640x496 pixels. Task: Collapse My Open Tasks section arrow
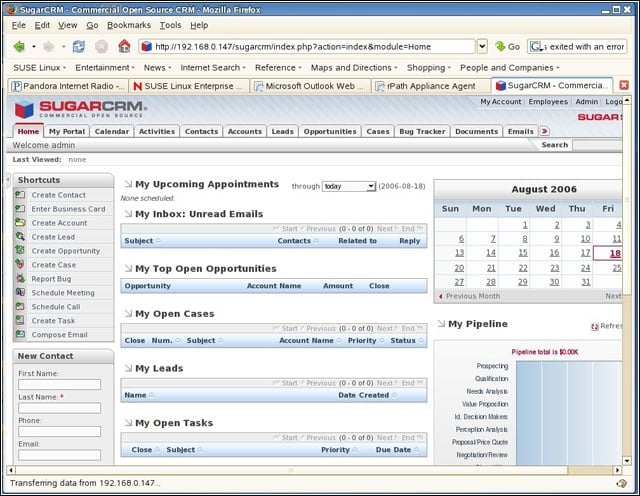point(128,423)
